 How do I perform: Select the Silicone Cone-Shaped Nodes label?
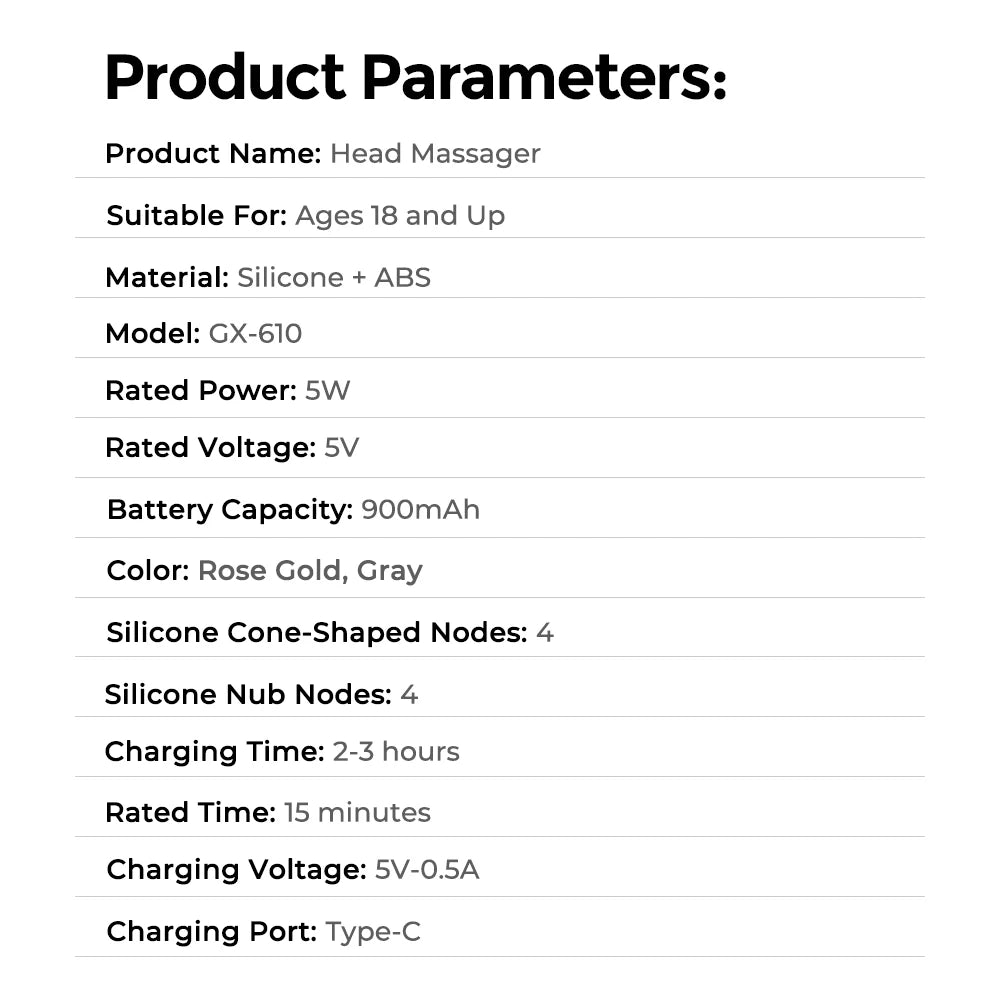point(317,633)
